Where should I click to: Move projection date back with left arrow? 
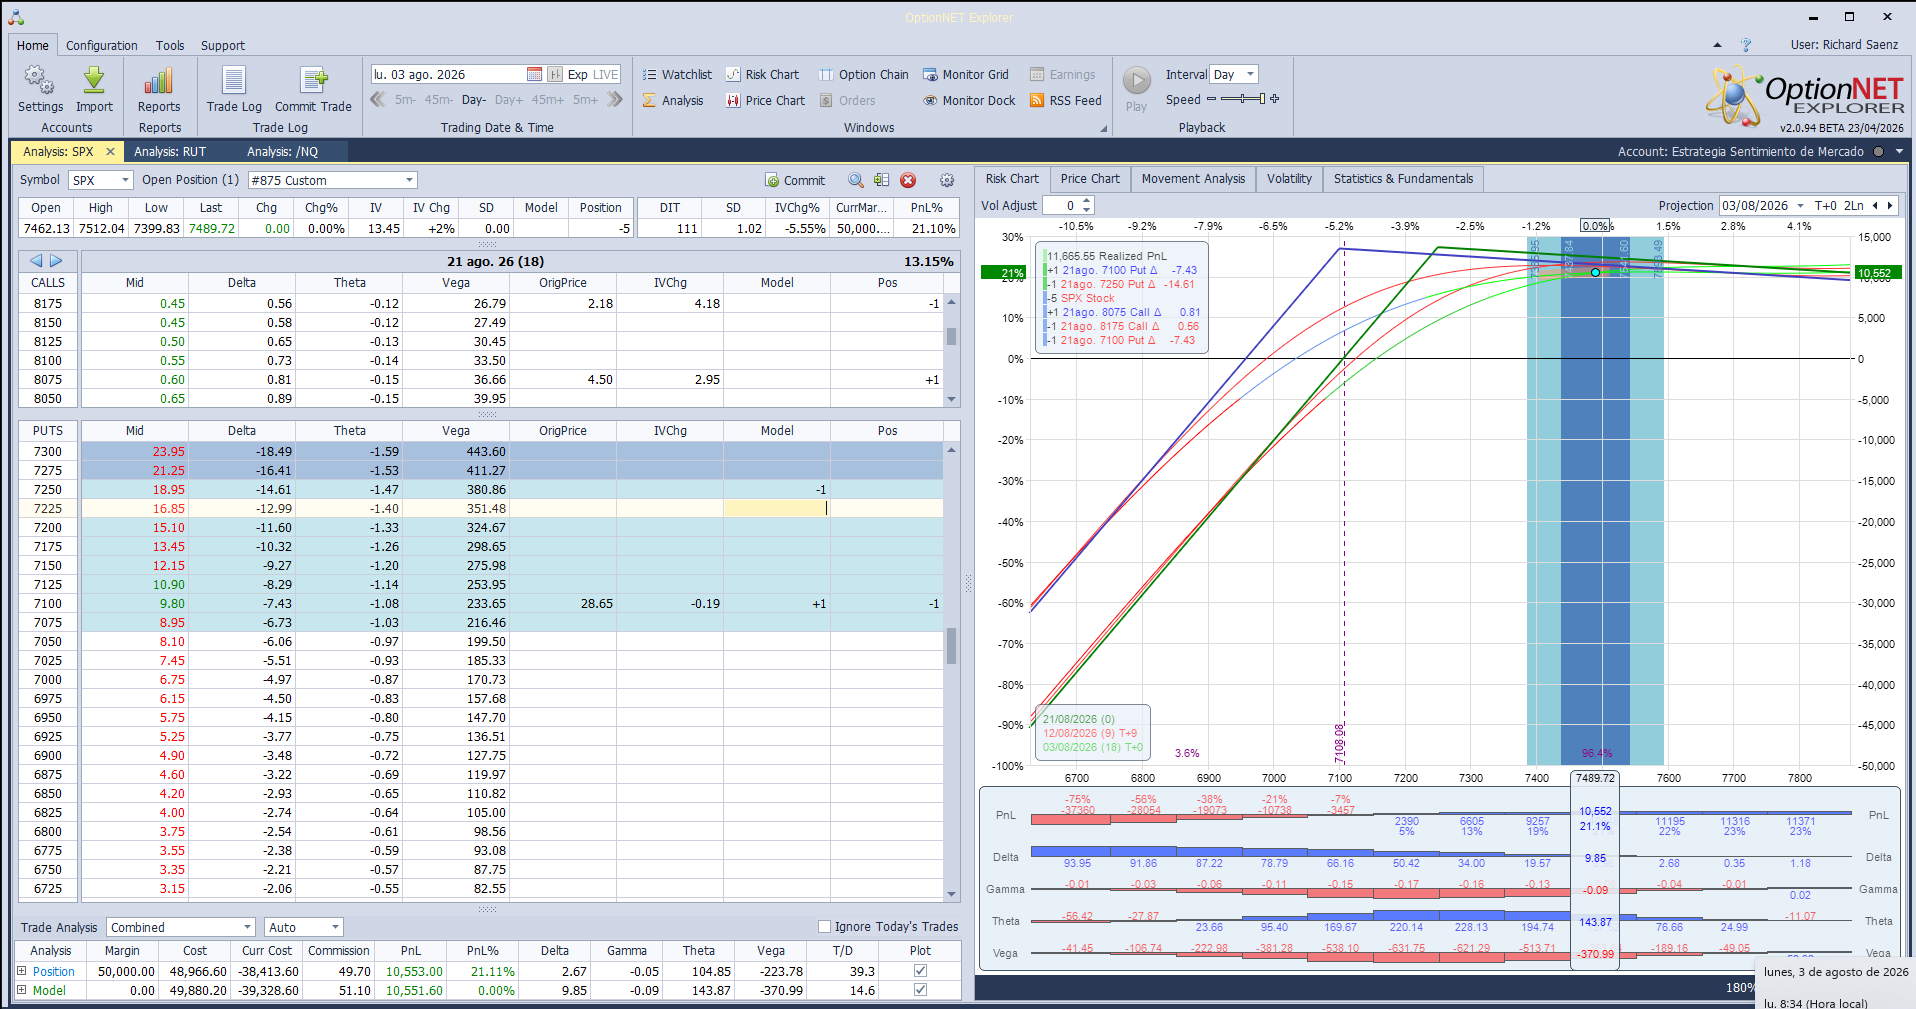coord(1875,206)
